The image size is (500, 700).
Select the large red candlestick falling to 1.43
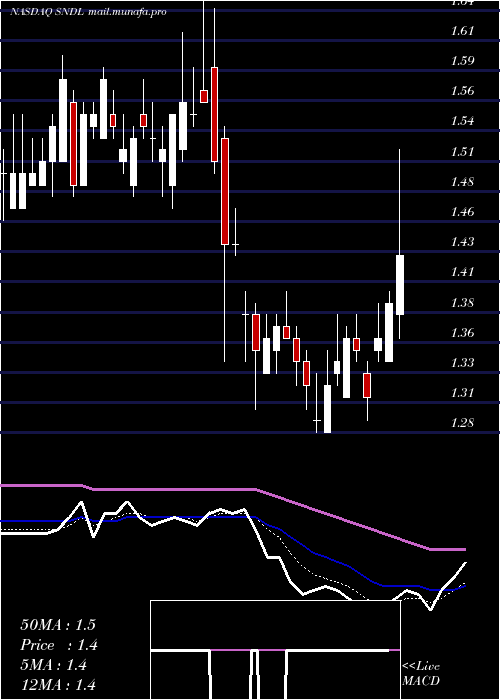point(225,192)
